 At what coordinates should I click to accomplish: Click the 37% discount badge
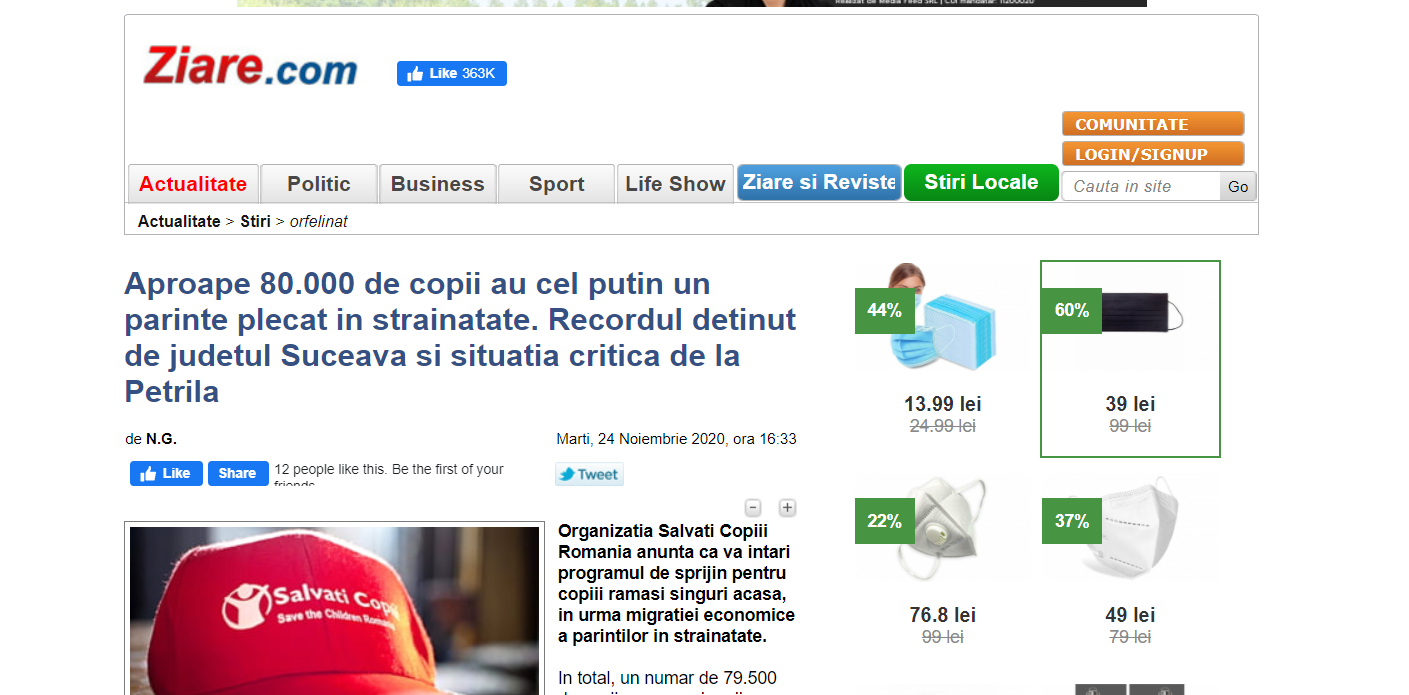pos(1072,521)
